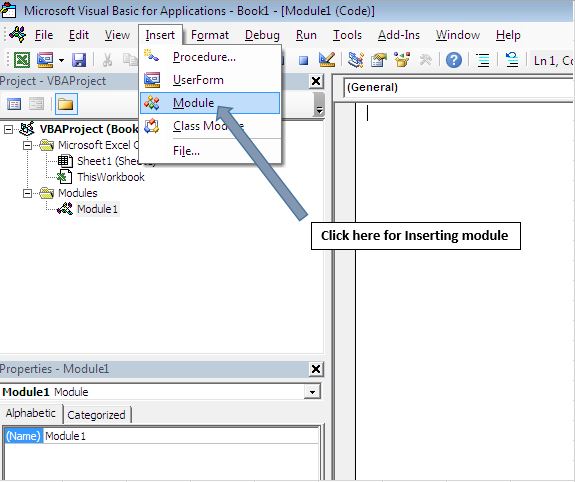The image size is (575, 482).
Task: Switch to the Categorized properties tab
Action: (x=96, y=415)
